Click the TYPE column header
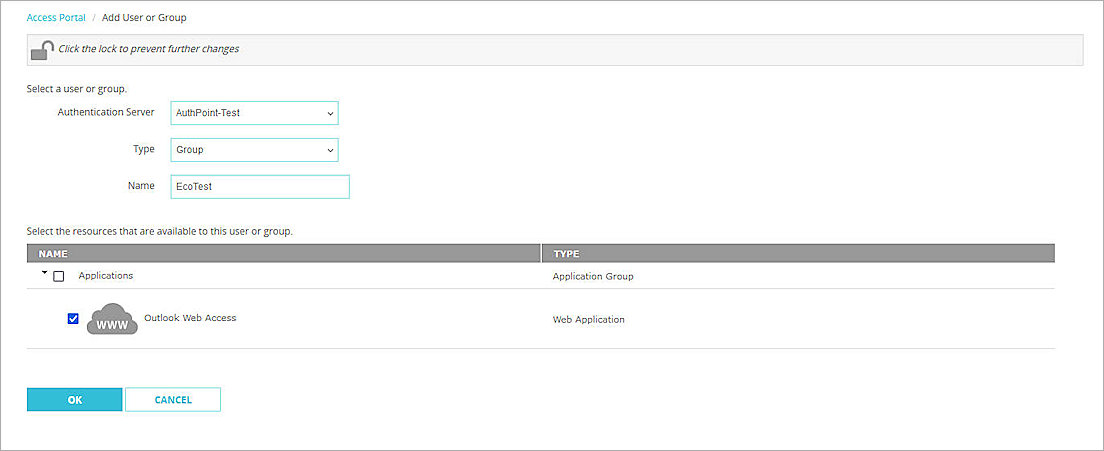 (798, 253)
